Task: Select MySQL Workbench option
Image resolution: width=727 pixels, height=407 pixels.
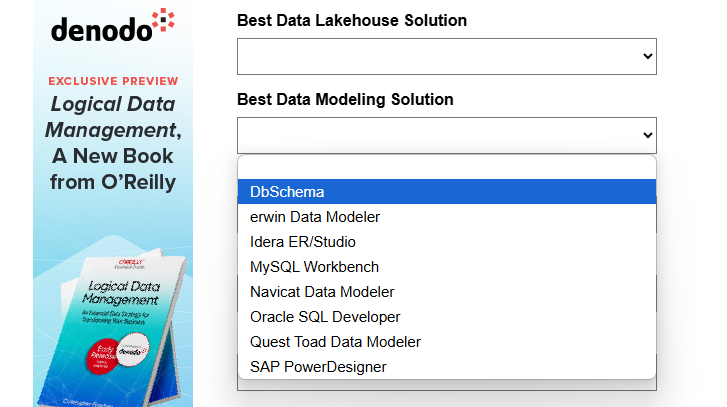Action: tap(446, 267)
